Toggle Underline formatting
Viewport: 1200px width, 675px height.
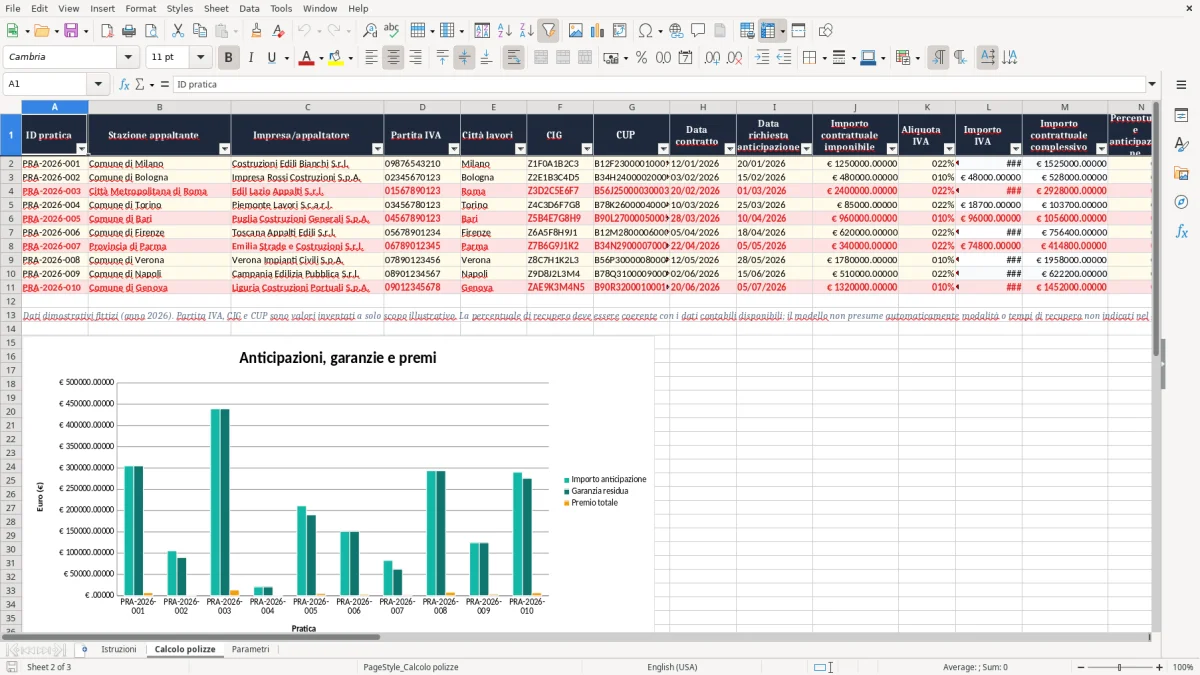point(272,58)
